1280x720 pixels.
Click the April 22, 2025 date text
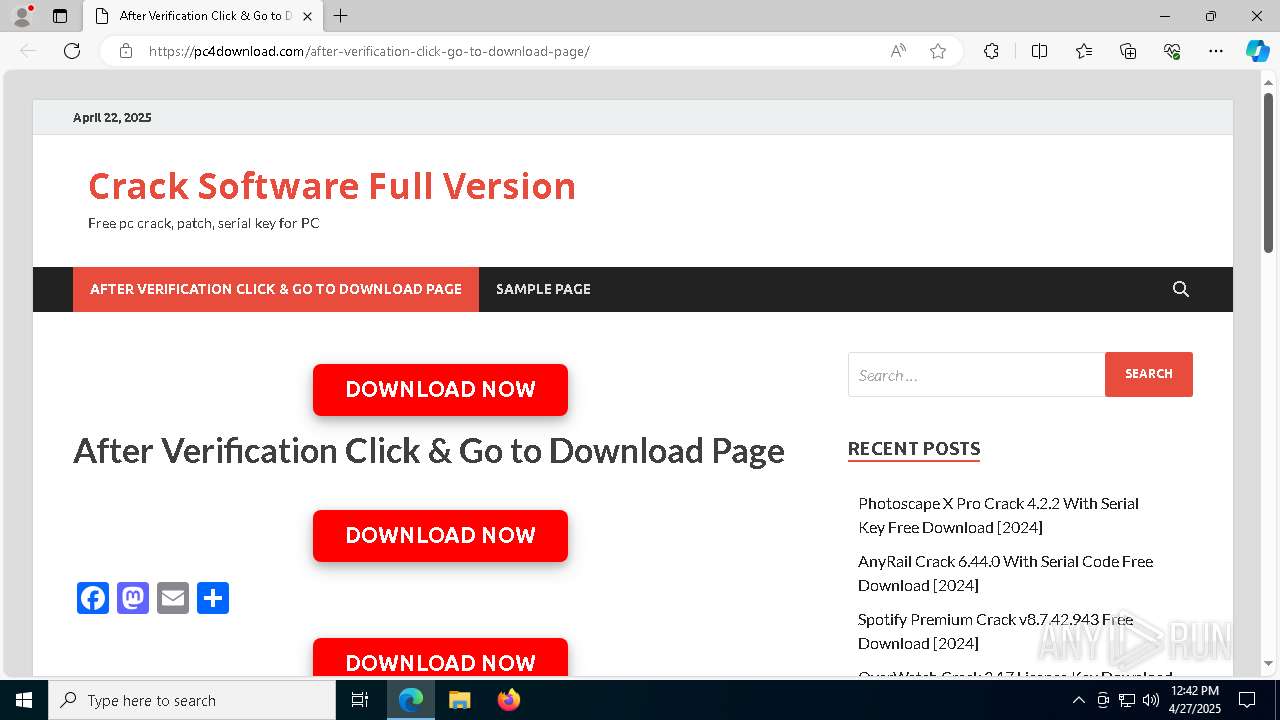pos(112,117)
